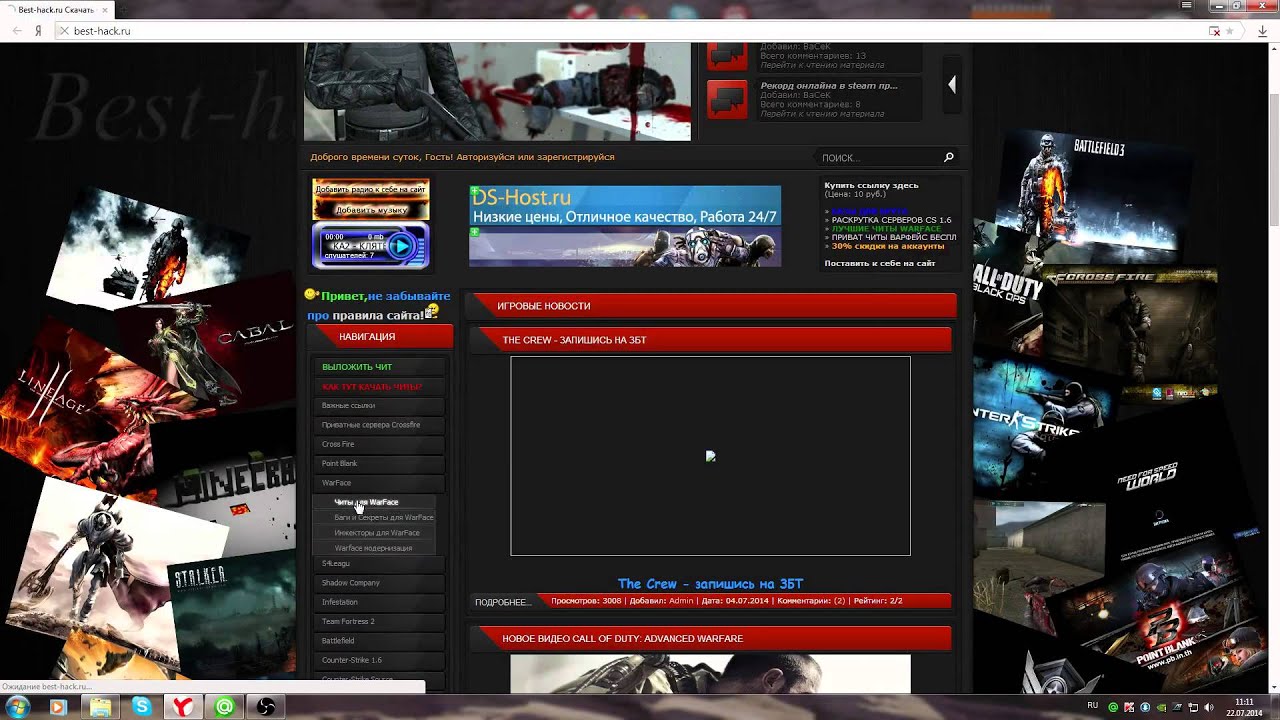Switch to Yandex Browser in taskbar
The height and width of the screenshot is (720, 1280).
click(183, 707)
